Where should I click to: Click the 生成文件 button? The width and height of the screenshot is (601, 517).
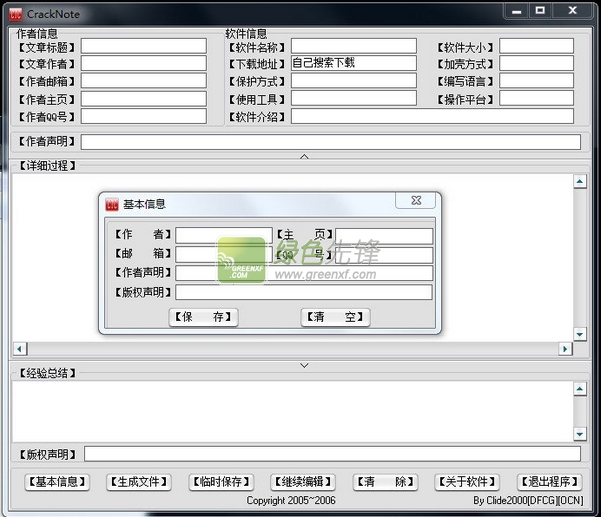139,482
